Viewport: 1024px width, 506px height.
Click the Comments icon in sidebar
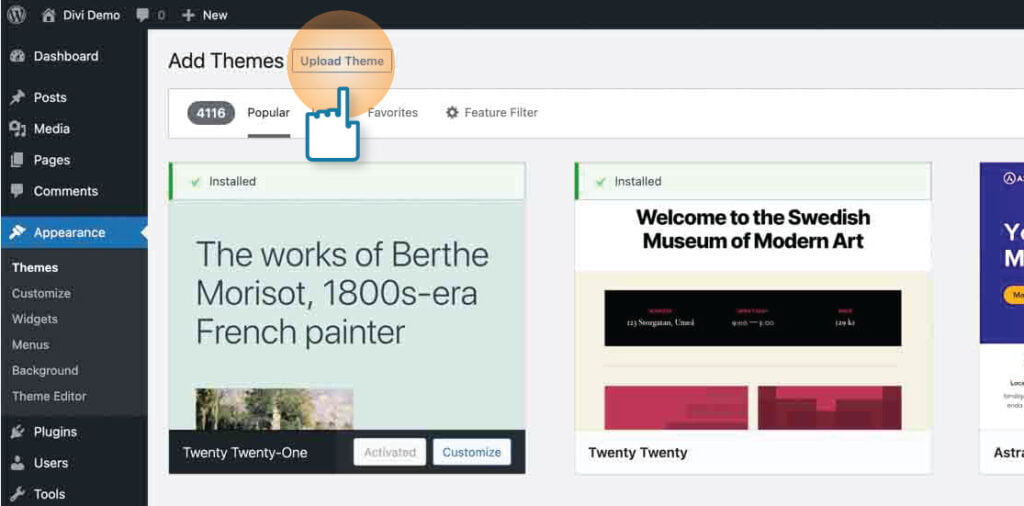[x=17, y=191]
